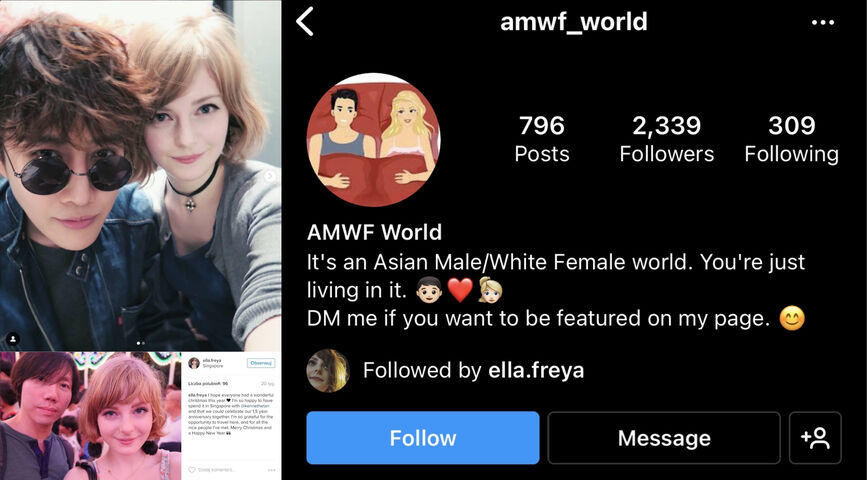Open the three-dot more options menu
The image size is (867, 480).
click(x=823, y=23)
